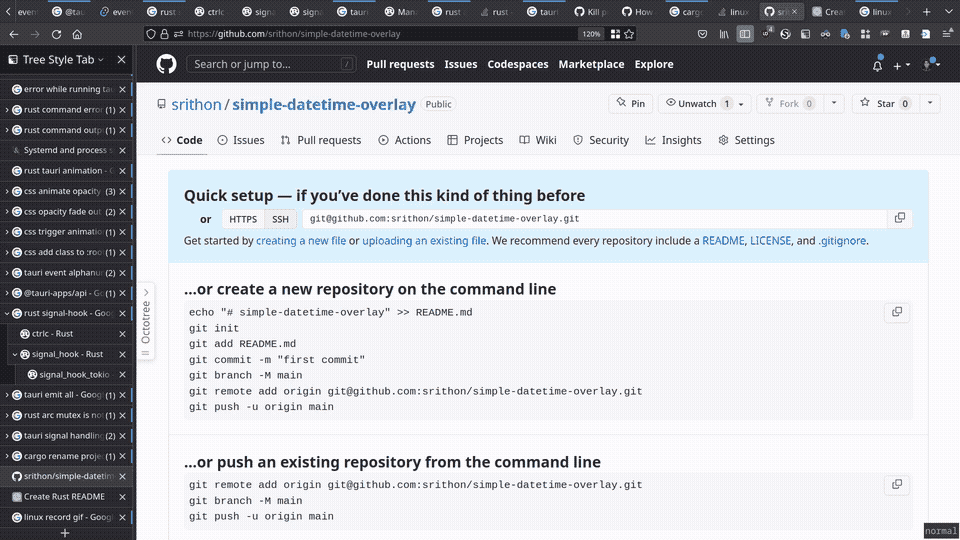This screenshot has height=540, width=960.
Task: Pin the repository
Action: point(631,103)
